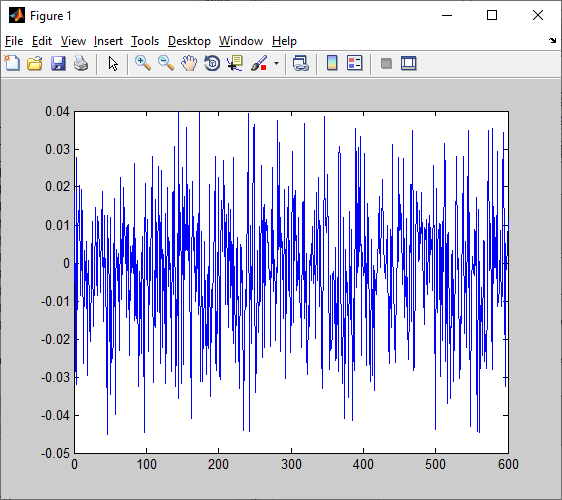The height and width of the screenshot is (500, 562).
Task: Click the dock figure arrow at the menu bar's right edge
Action: pos(553,41)
